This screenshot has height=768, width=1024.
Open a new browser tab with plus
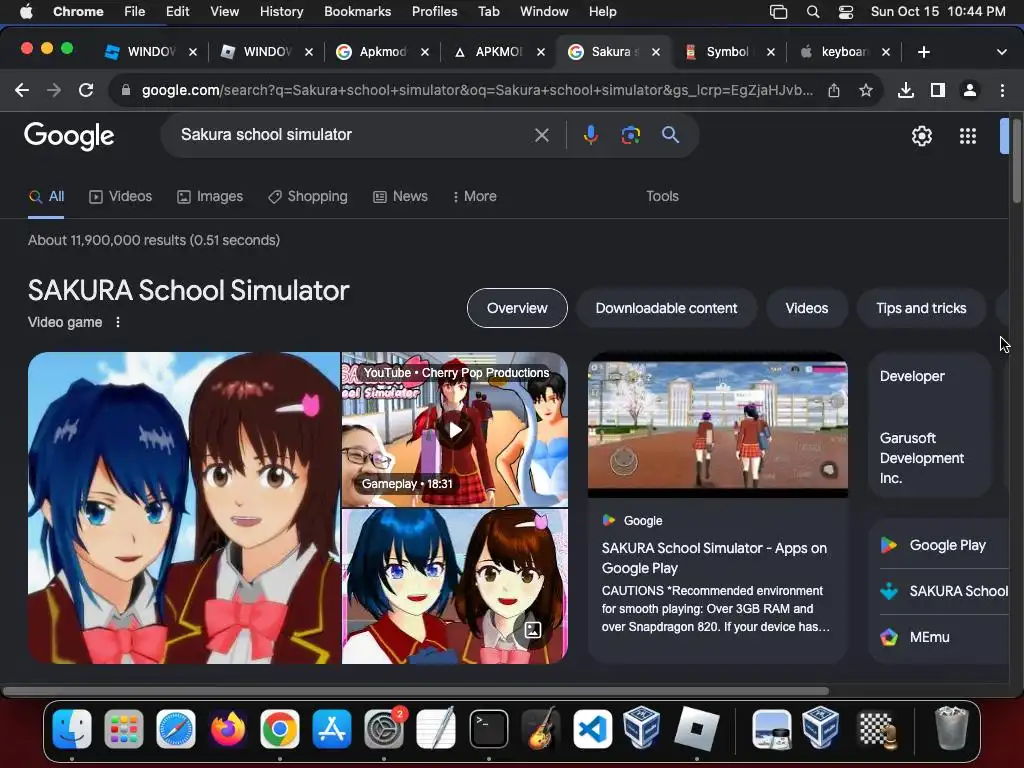pos(923,52)
